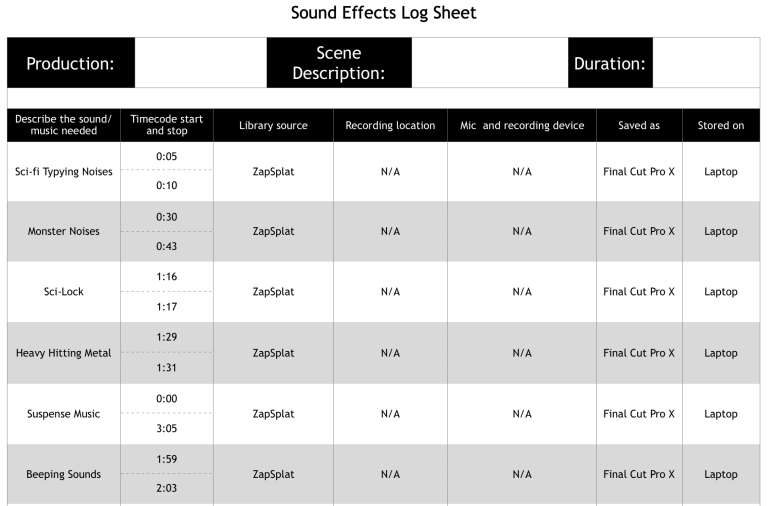Click the 0:30 start timecode

(x=167, y=217)
